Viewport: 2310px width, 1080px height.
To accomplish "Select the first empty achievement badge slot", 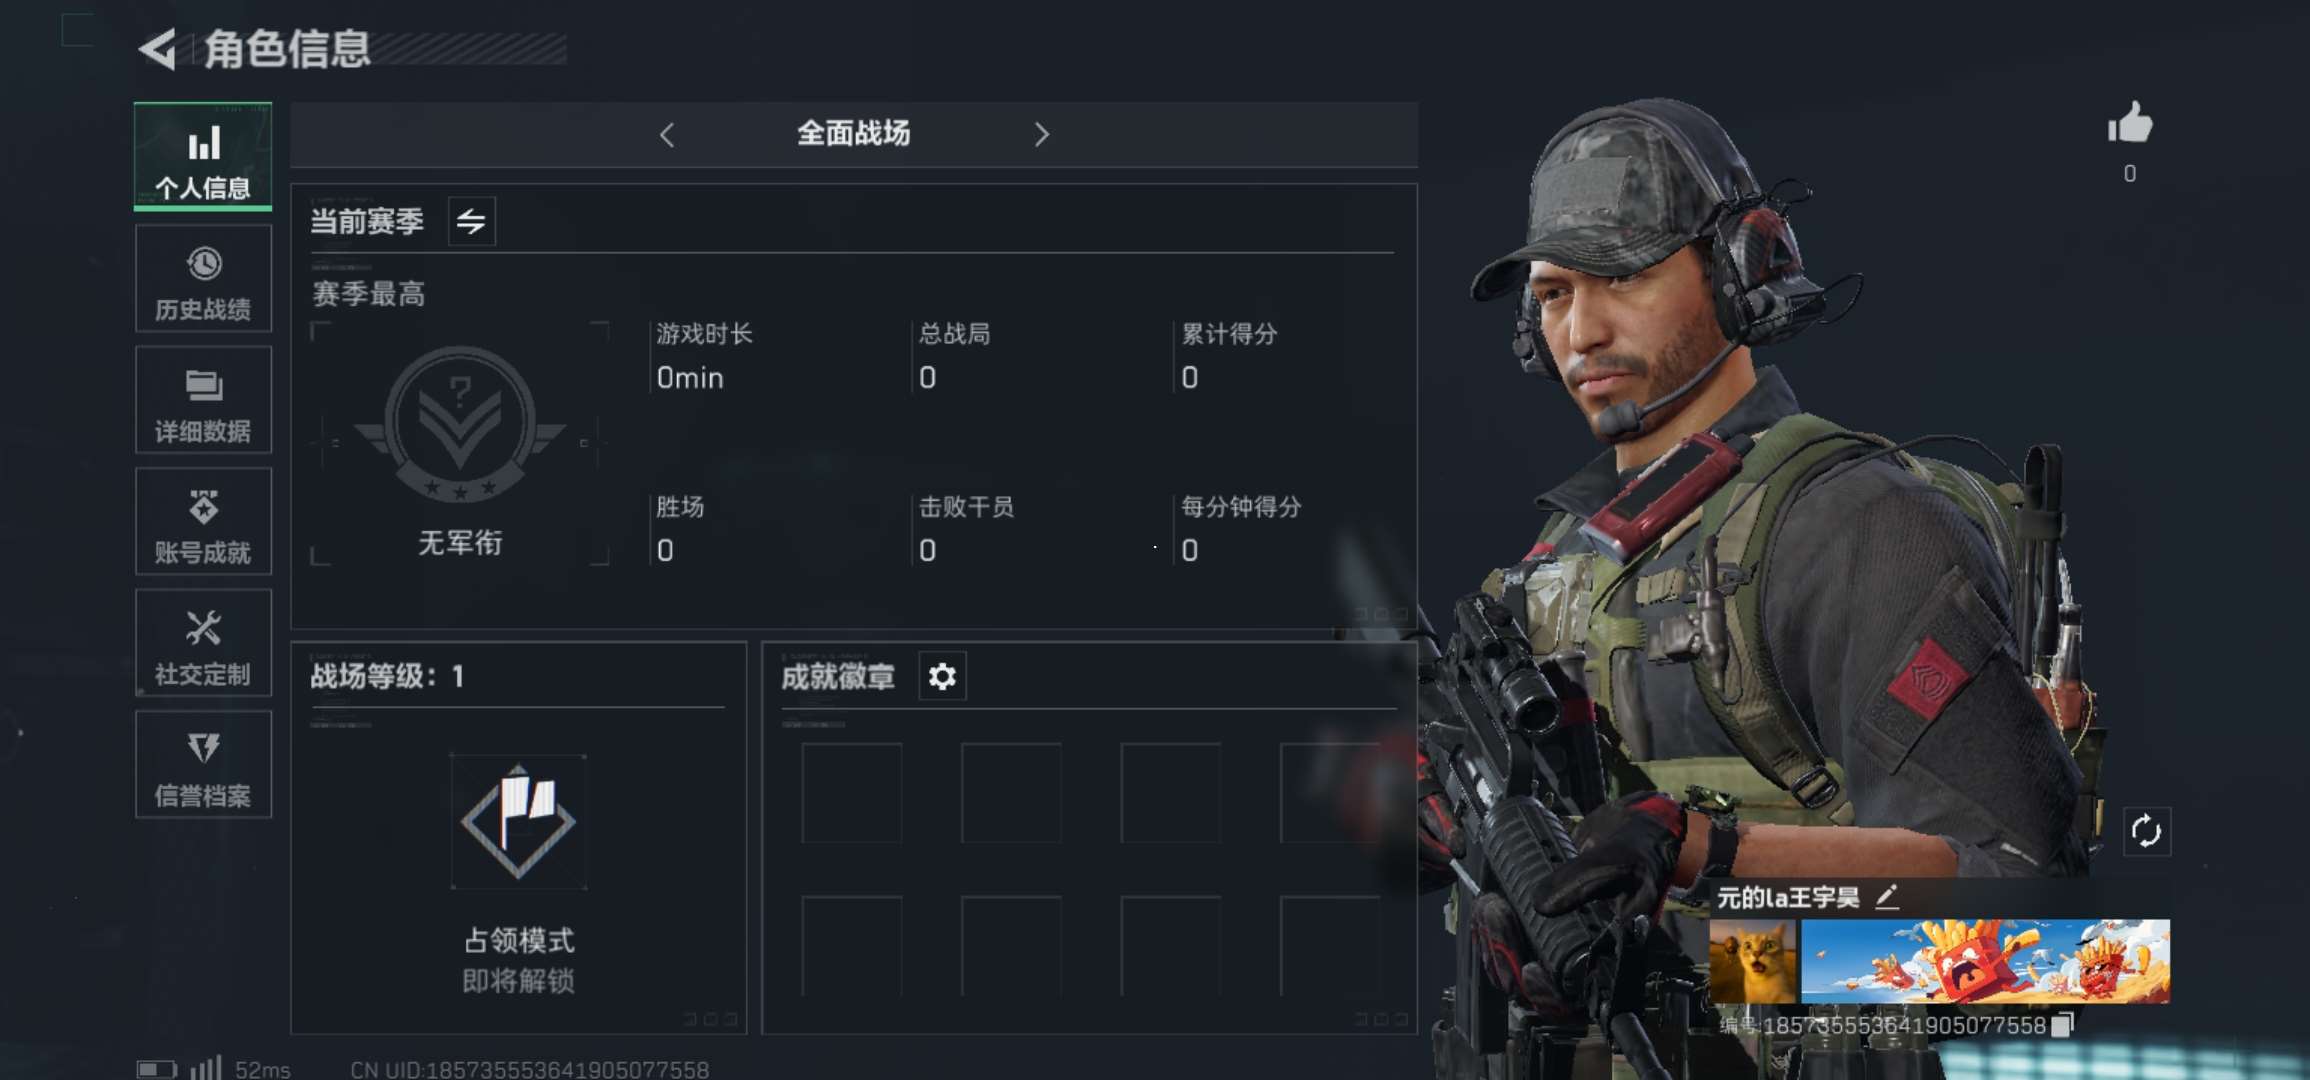I will [x=852, y=793].
